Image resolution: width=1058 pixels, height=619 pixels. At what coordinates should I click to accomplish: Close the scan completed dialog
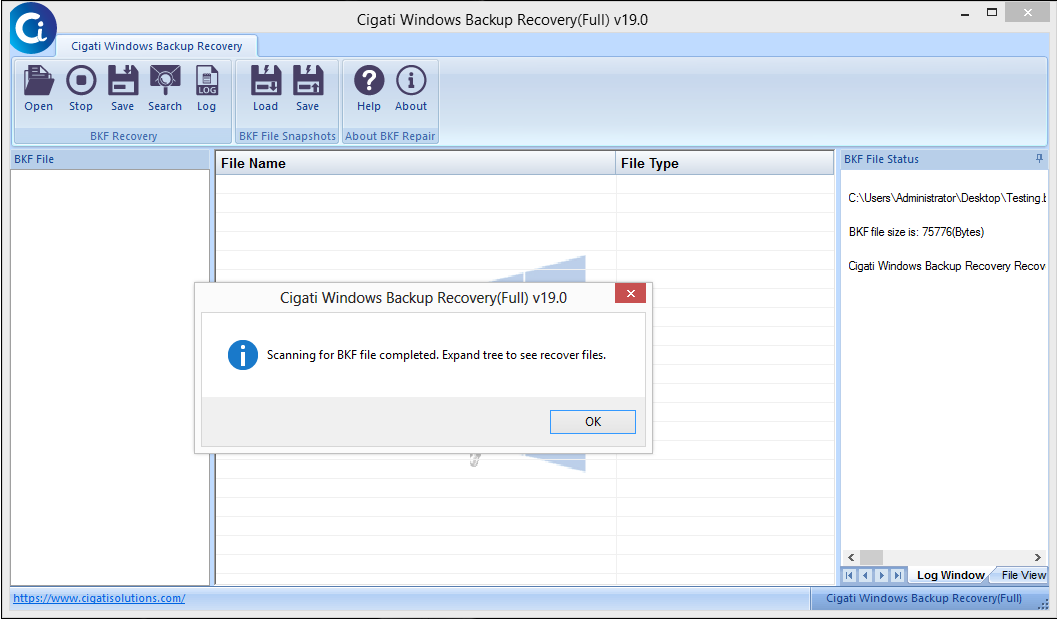pos(630,293)
